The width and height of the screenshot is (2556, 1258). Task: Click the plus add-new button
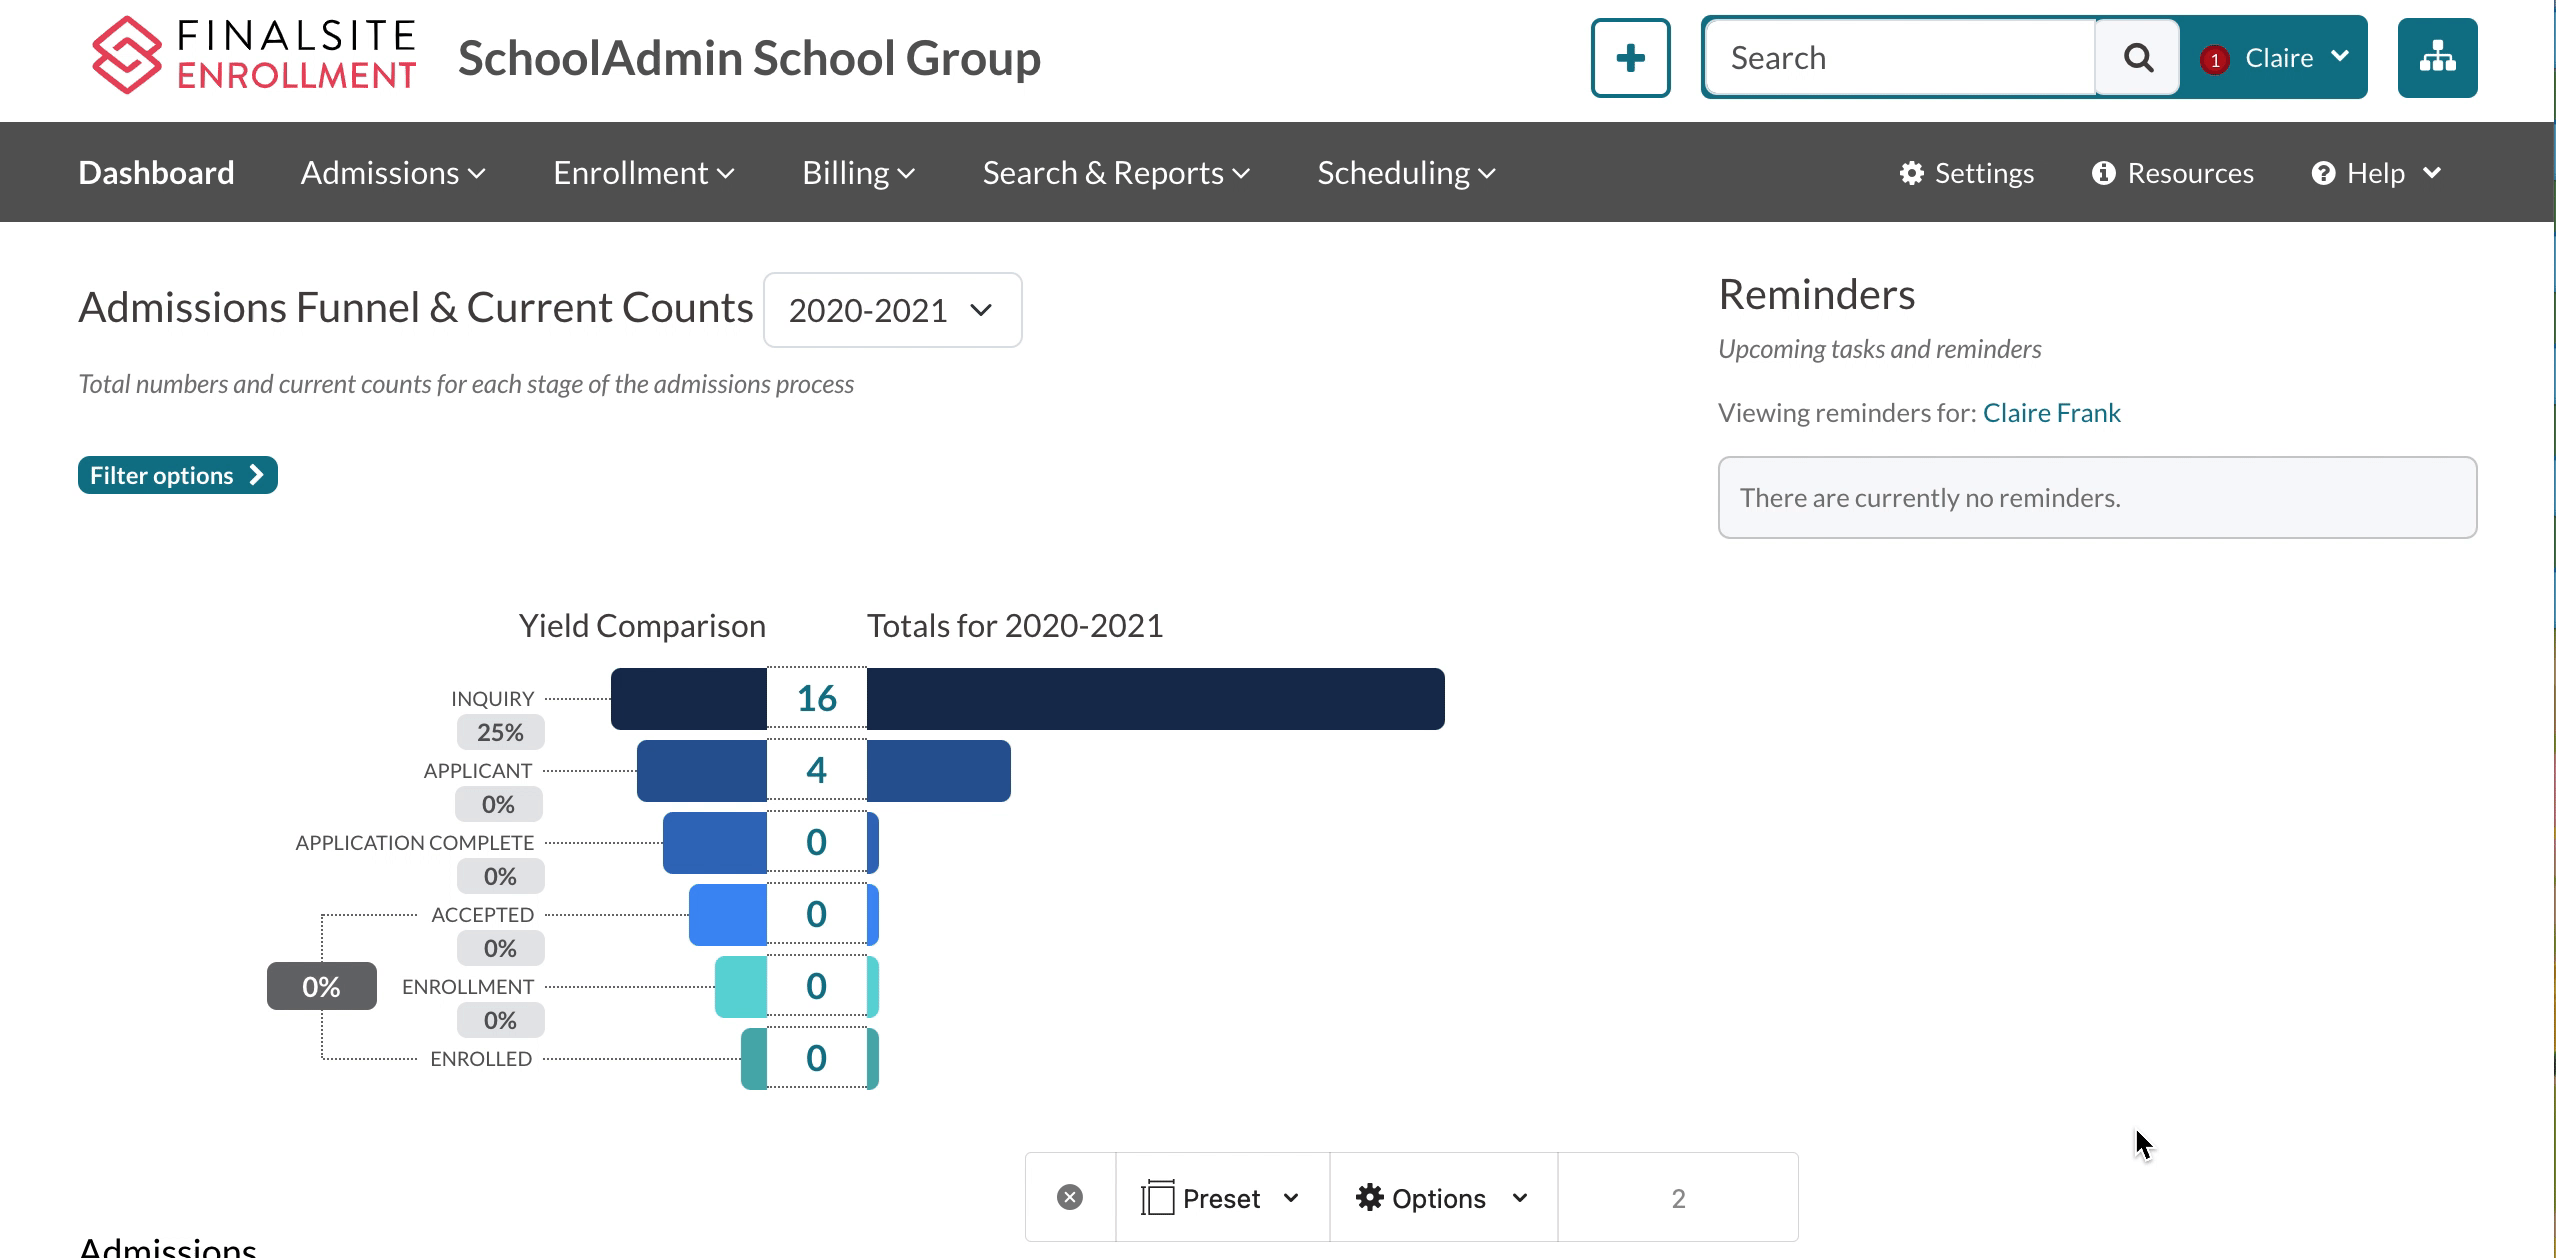(x=1630, y=58)
